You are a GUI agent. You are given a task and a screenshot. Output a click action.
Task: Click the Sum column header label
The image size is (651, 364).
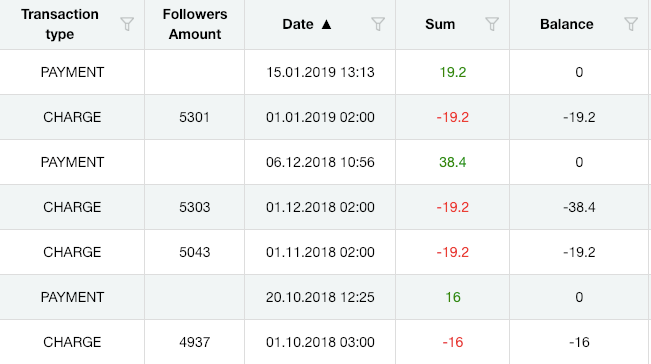point(440,24)
